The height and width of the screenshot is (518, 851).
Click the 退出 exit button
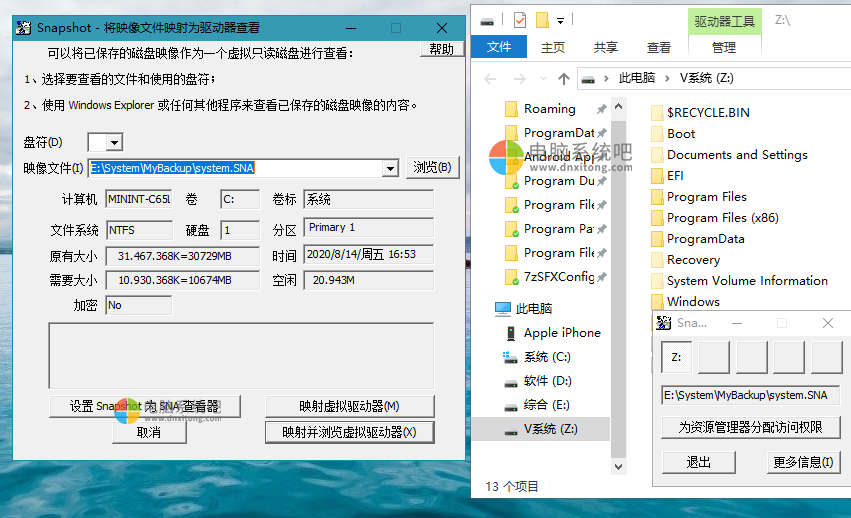tap(698, 462)
